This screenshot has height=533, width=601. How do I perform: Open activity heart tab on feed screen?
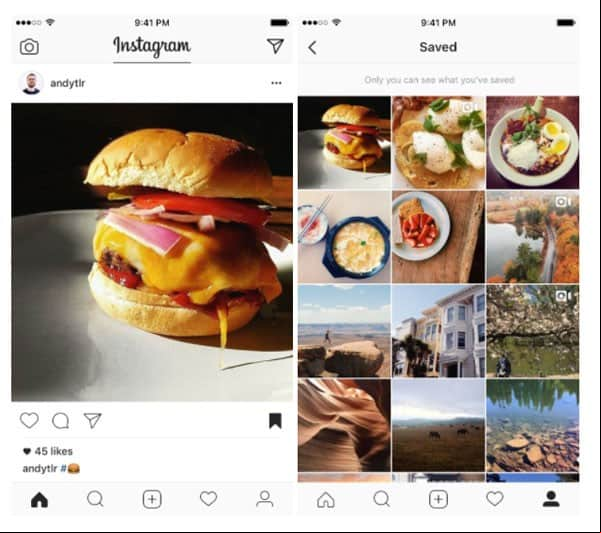209,499
